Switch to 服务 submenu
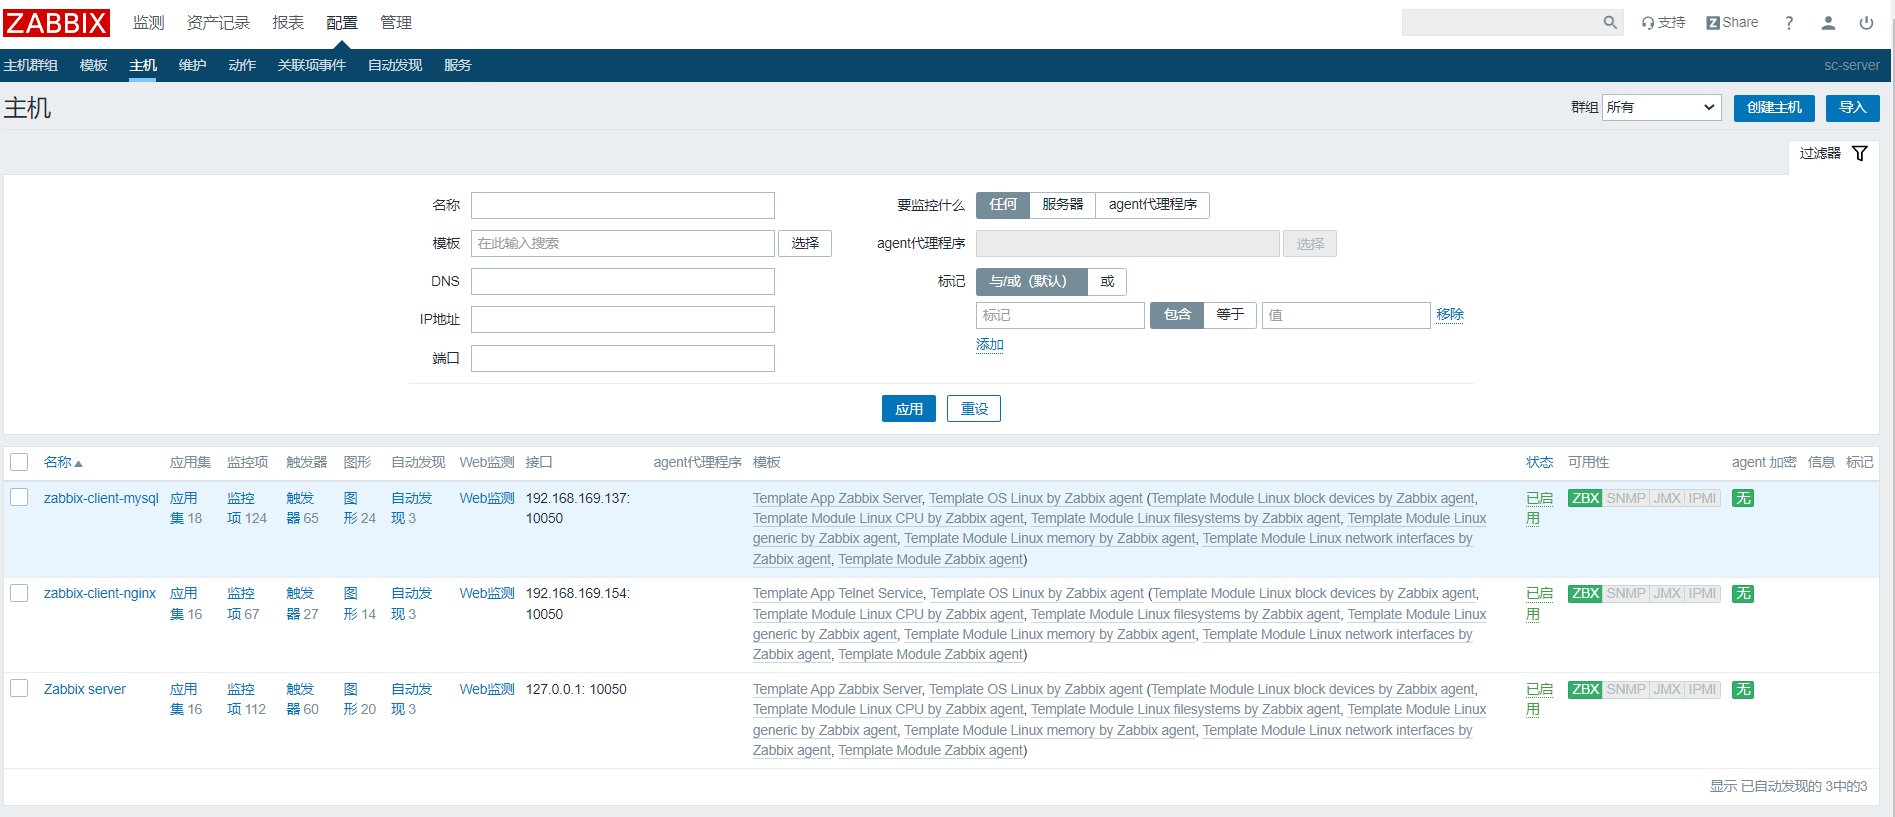 [x=457, y=65]
